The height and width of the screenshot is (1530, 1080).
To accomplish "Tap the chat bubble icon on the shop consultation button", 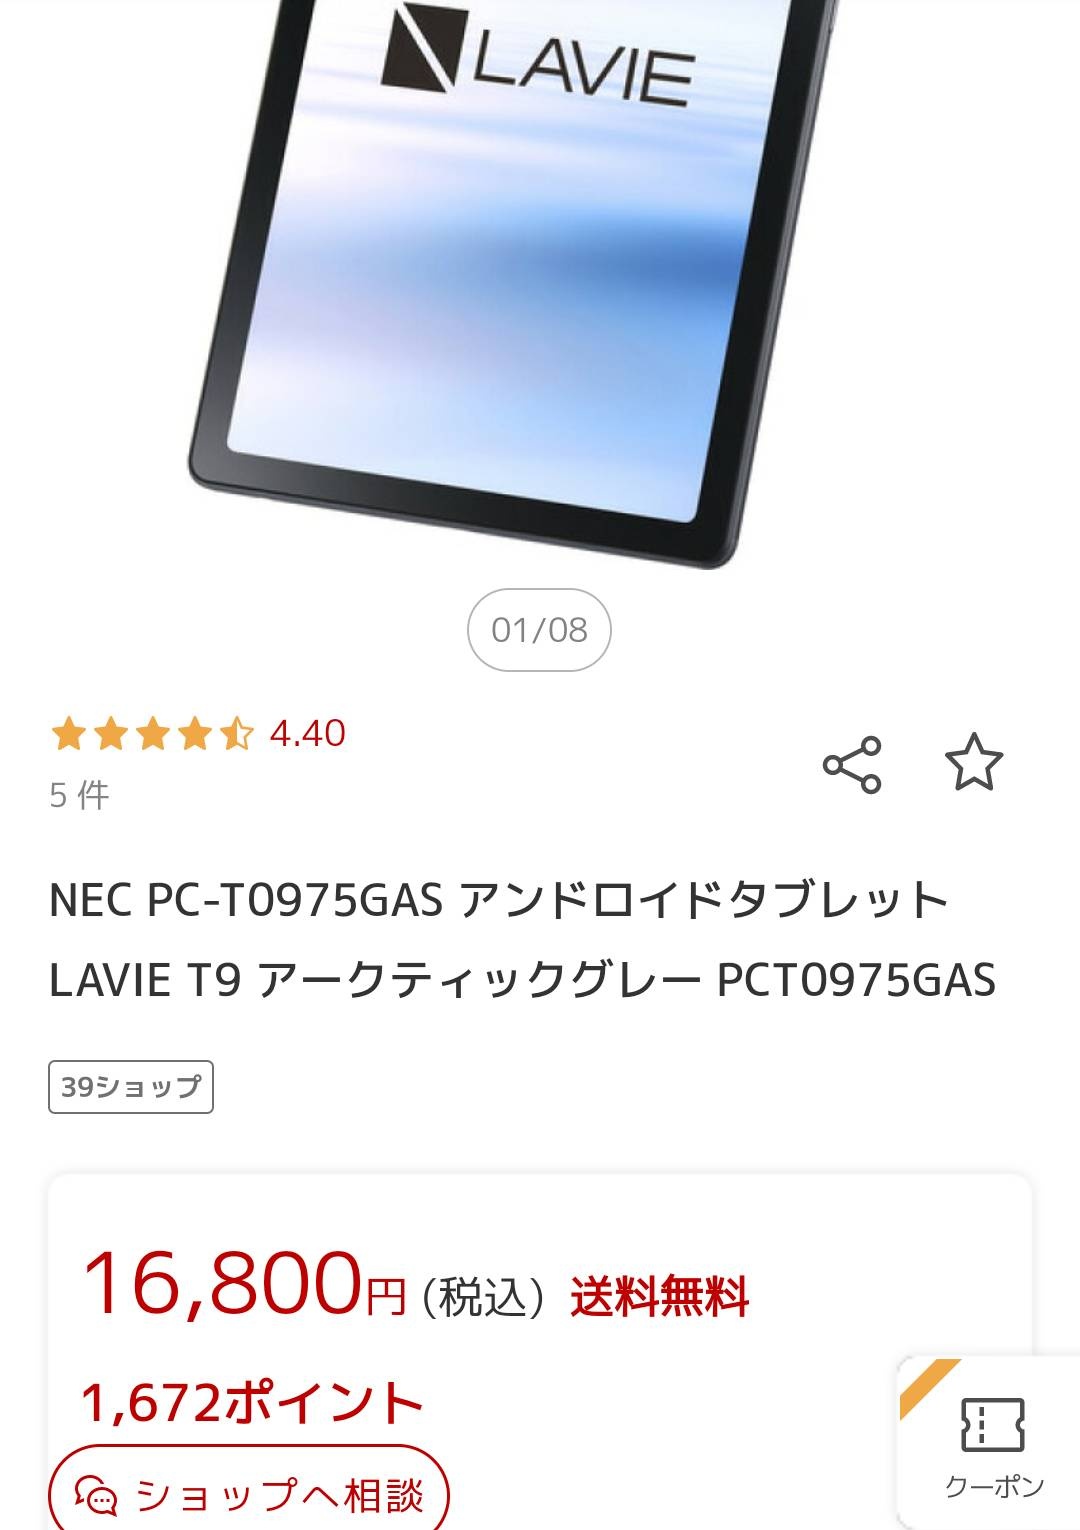I will click(x=97, y=1496).
